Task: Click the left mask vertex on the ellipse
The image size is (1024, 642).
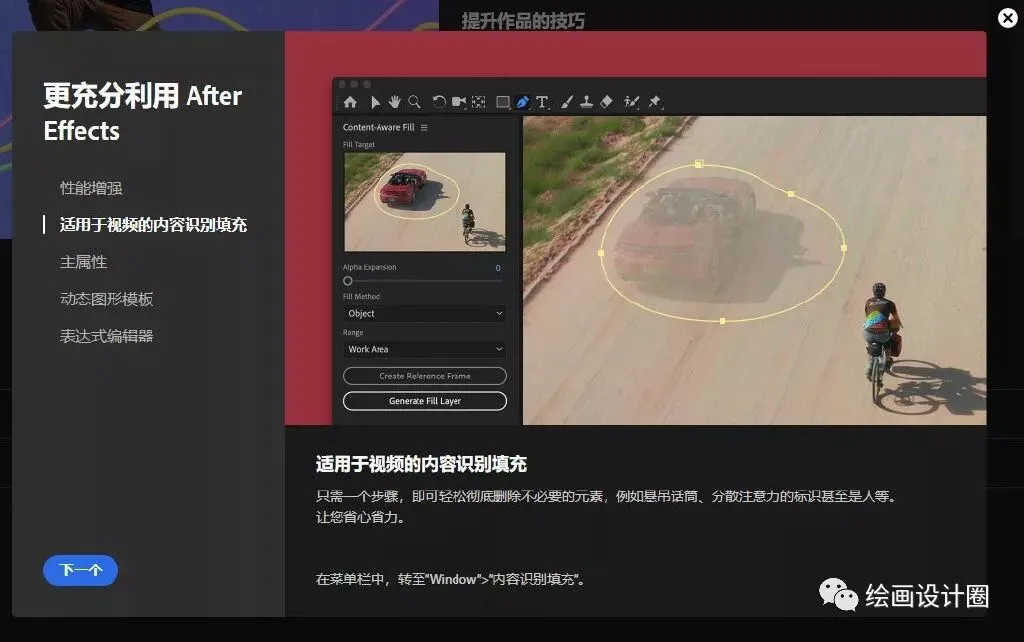Action: pos(601,253)
